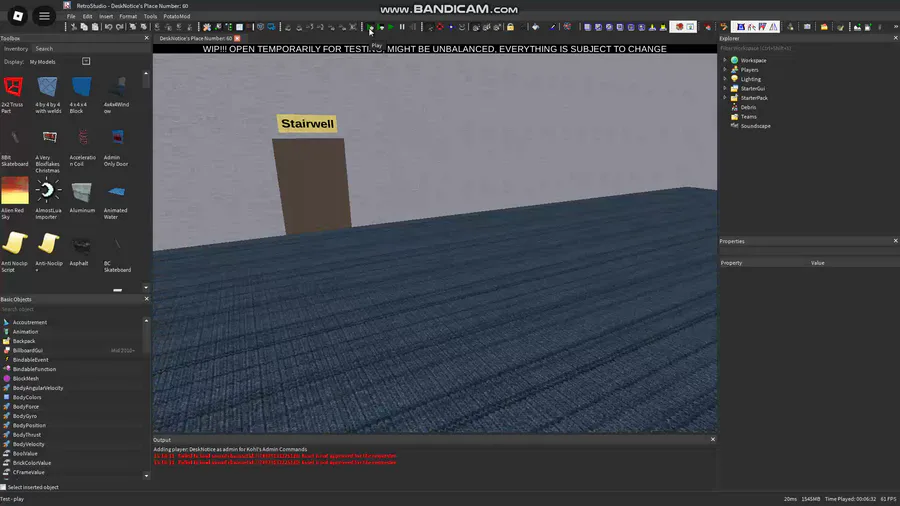Screen dimensions: 900x506
Task: Open the PotatoMod menu
Action: click(x=177, y=17)
